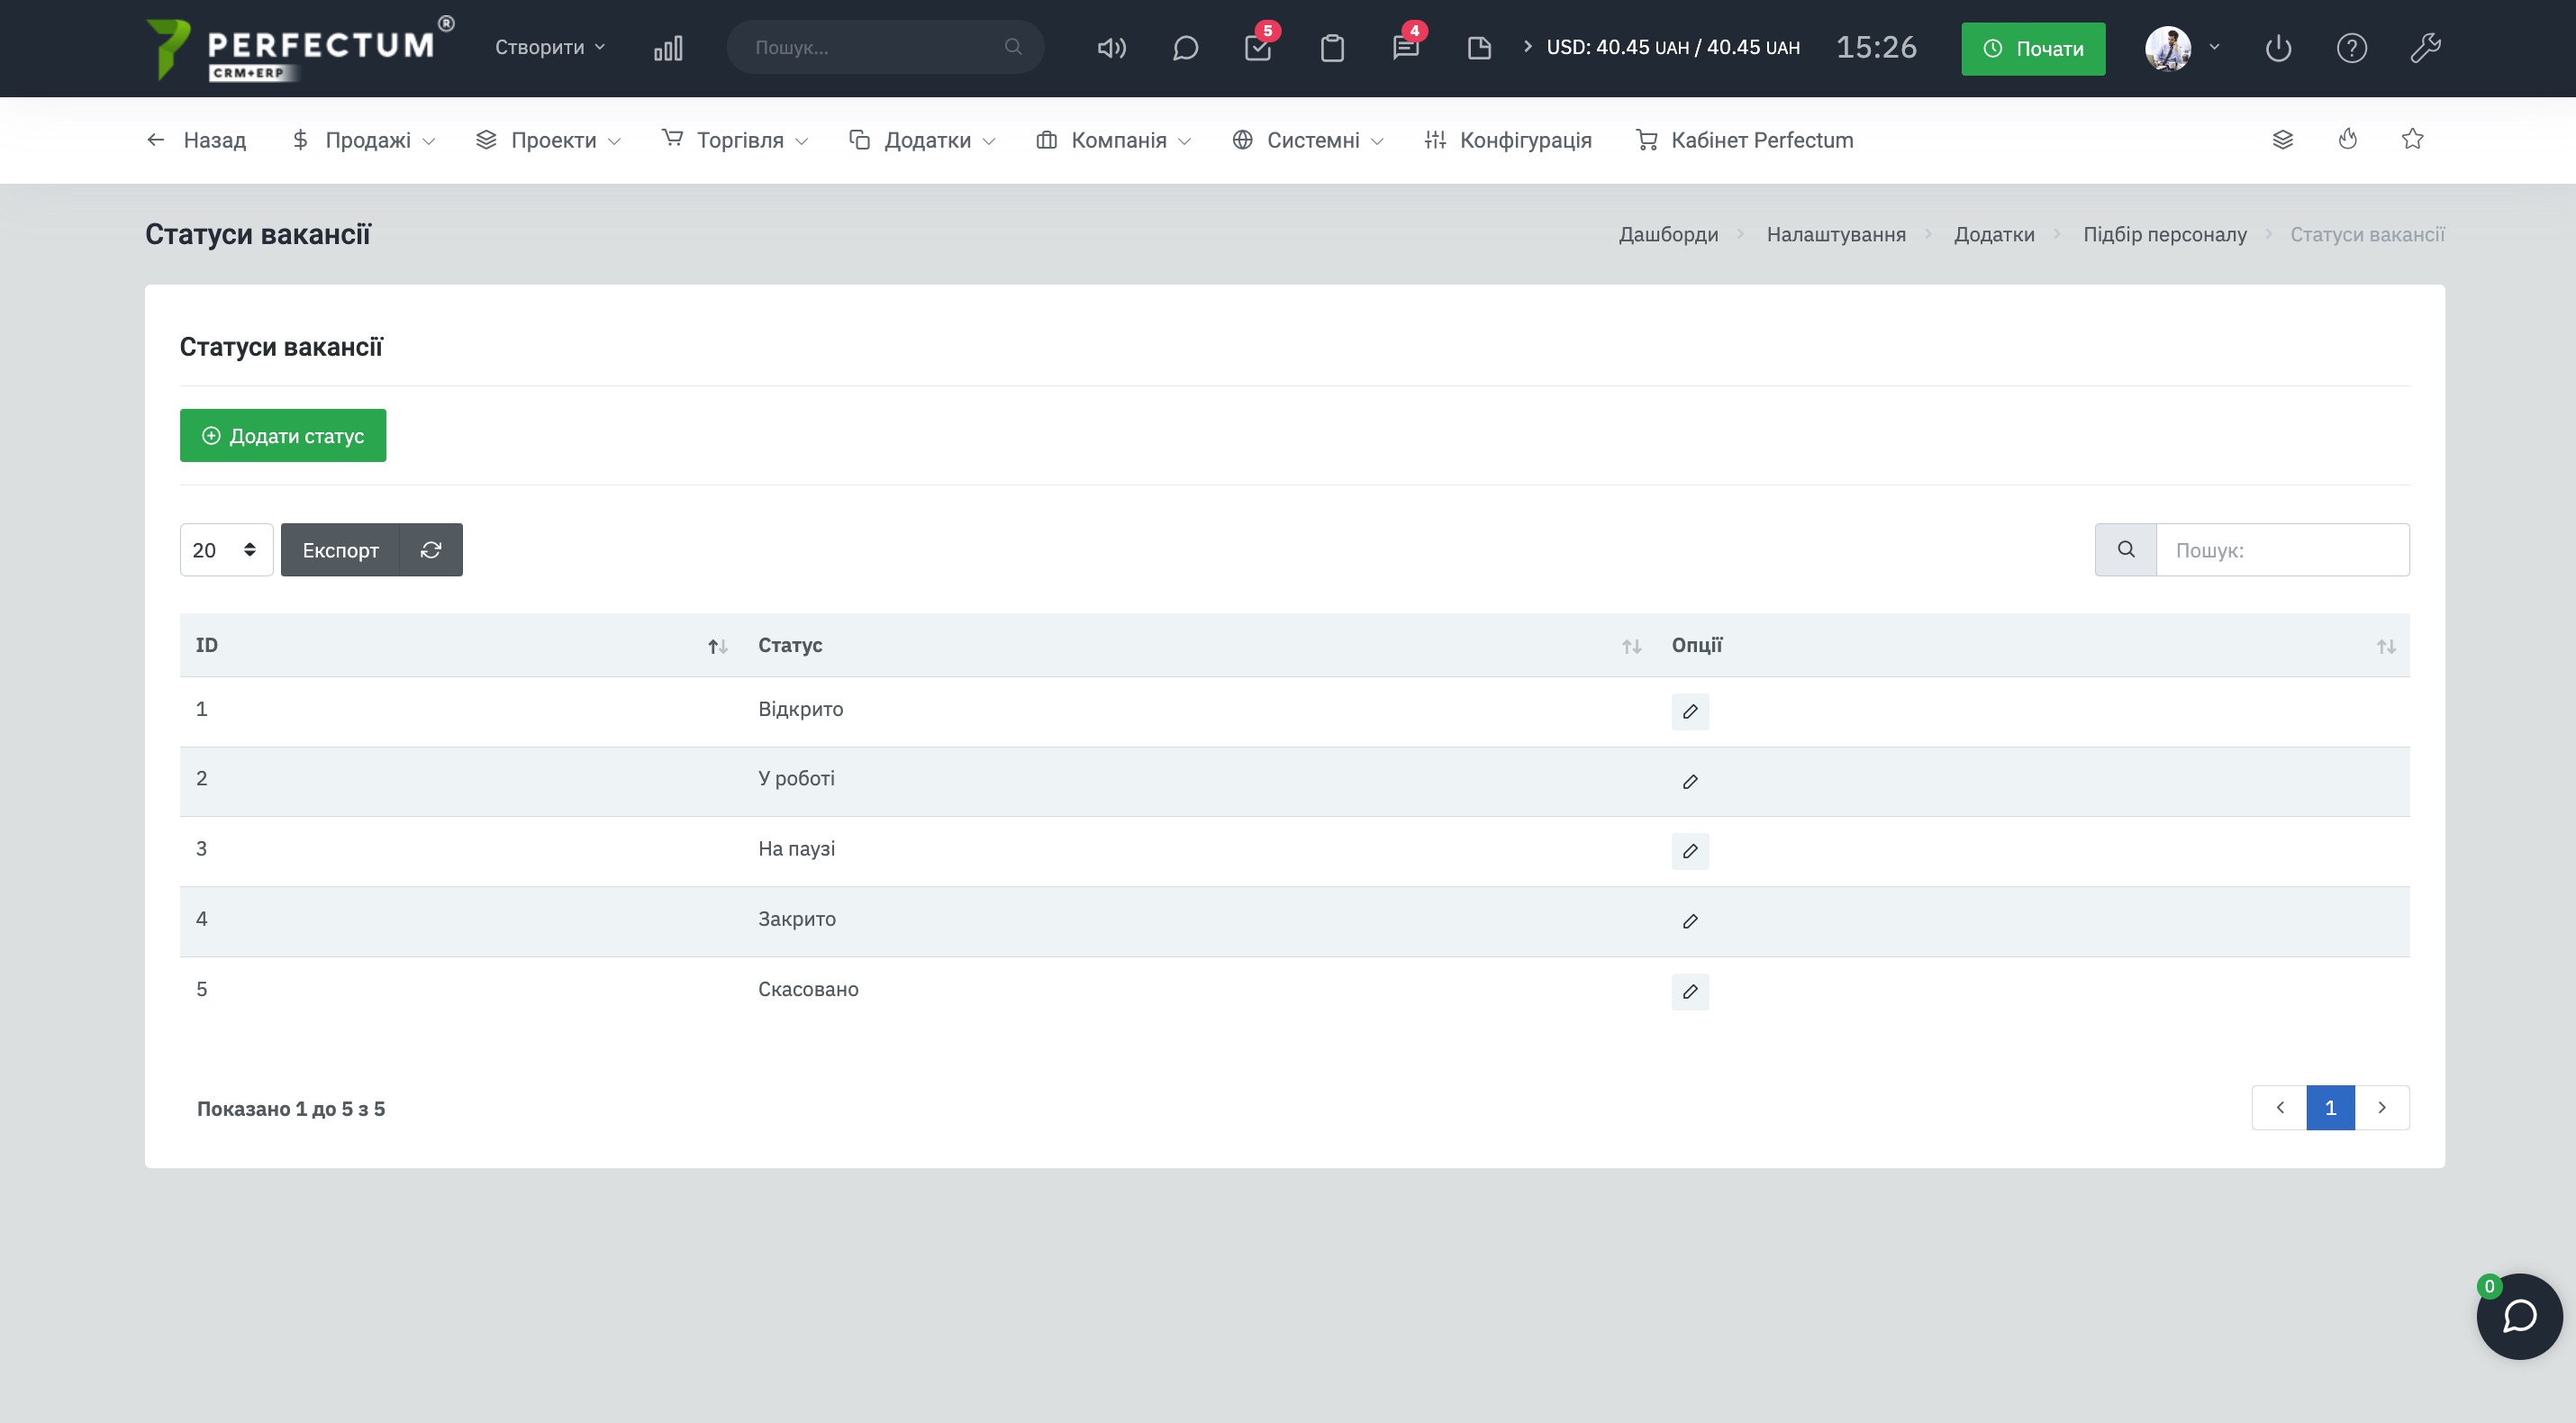Click the magnifier icon in top search
The width and height of the screenshot is (2576, 1423).
(x=1012, y=47)
